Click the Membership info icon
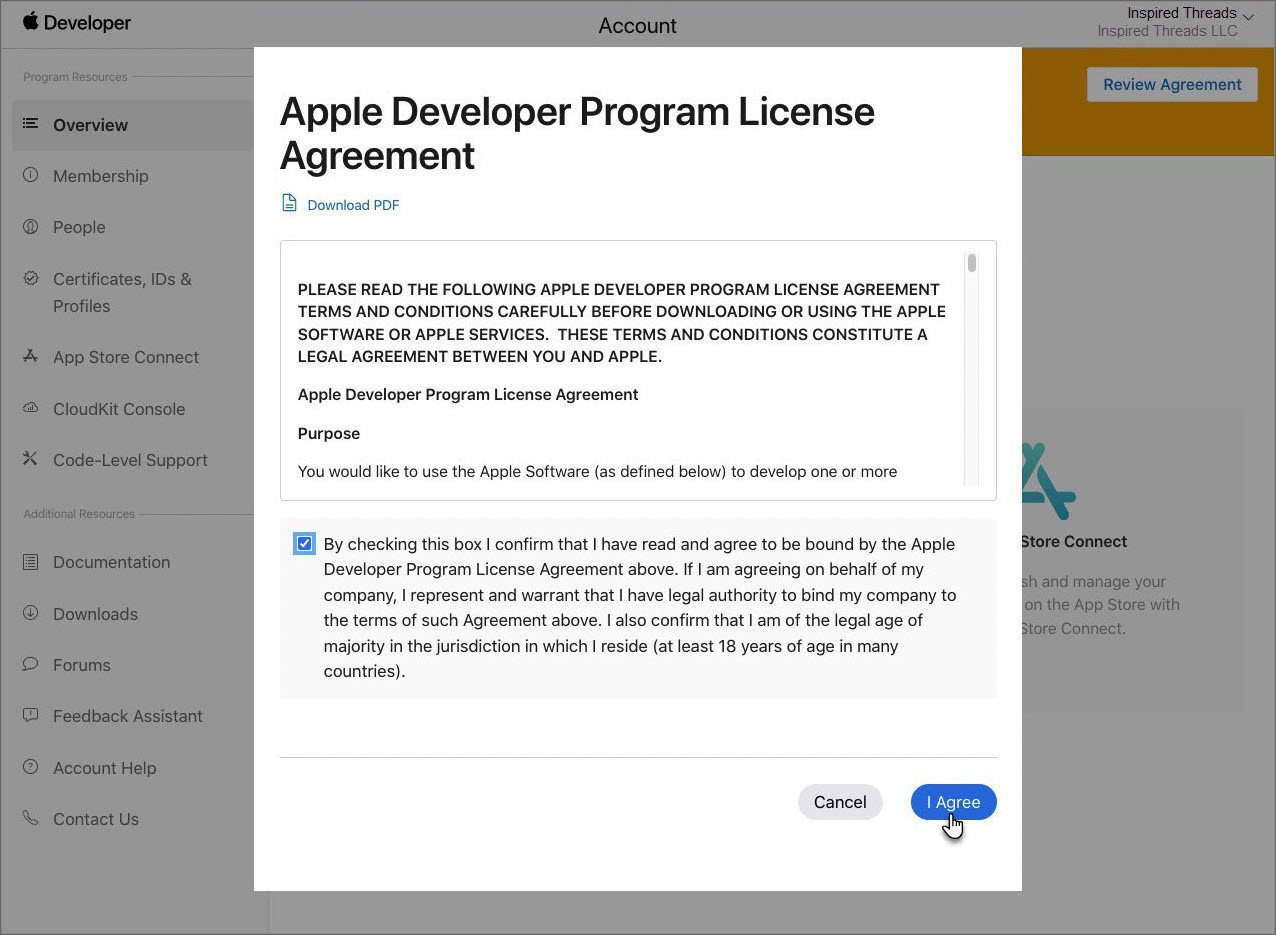Image resolution: width=1276 pixels, height=935 pixels. pyautogui.click(x=30, y=175)
